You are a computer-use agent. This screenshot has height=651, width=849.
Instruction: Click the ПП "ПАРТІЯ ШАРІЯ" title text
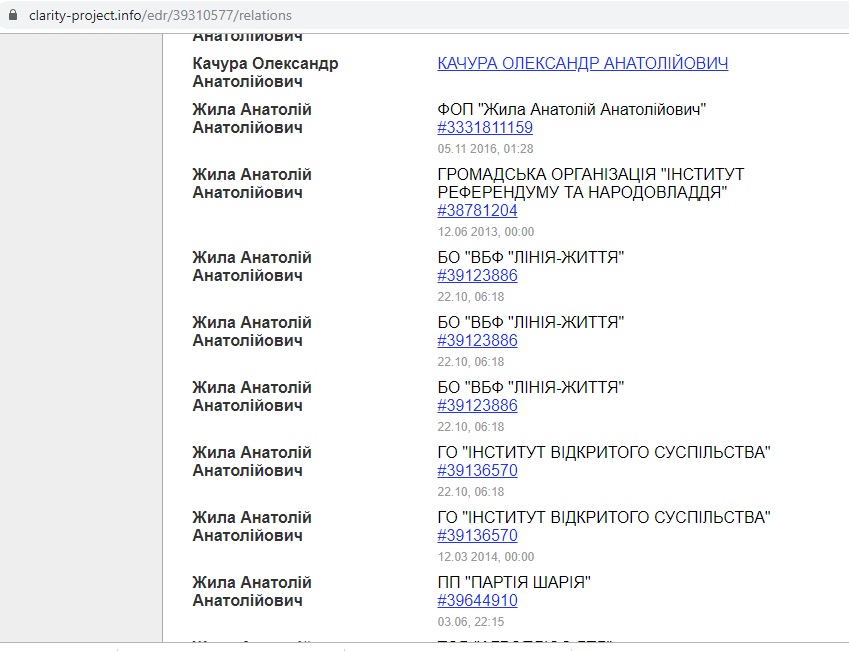pos(514,582)
